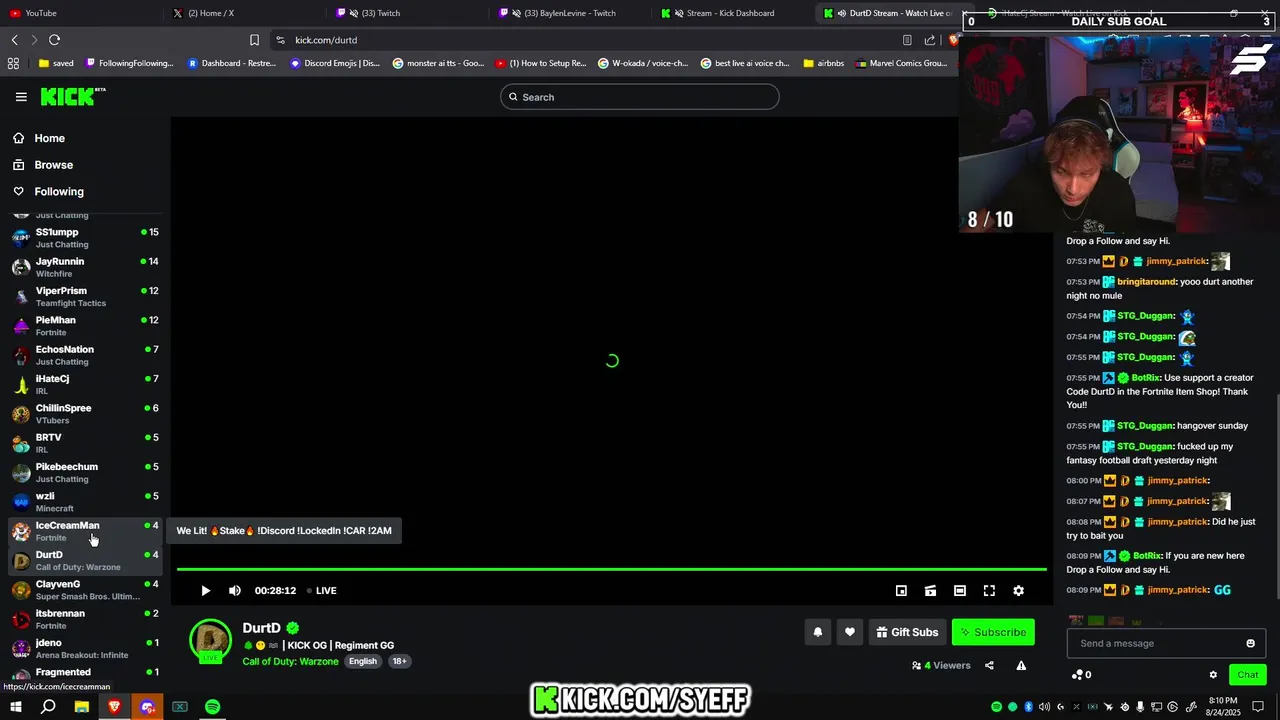This screenshot has height=720, width=1280.
Task: Click the Gift Subs button
Action: pyautogui.click(x=907, y=632)
